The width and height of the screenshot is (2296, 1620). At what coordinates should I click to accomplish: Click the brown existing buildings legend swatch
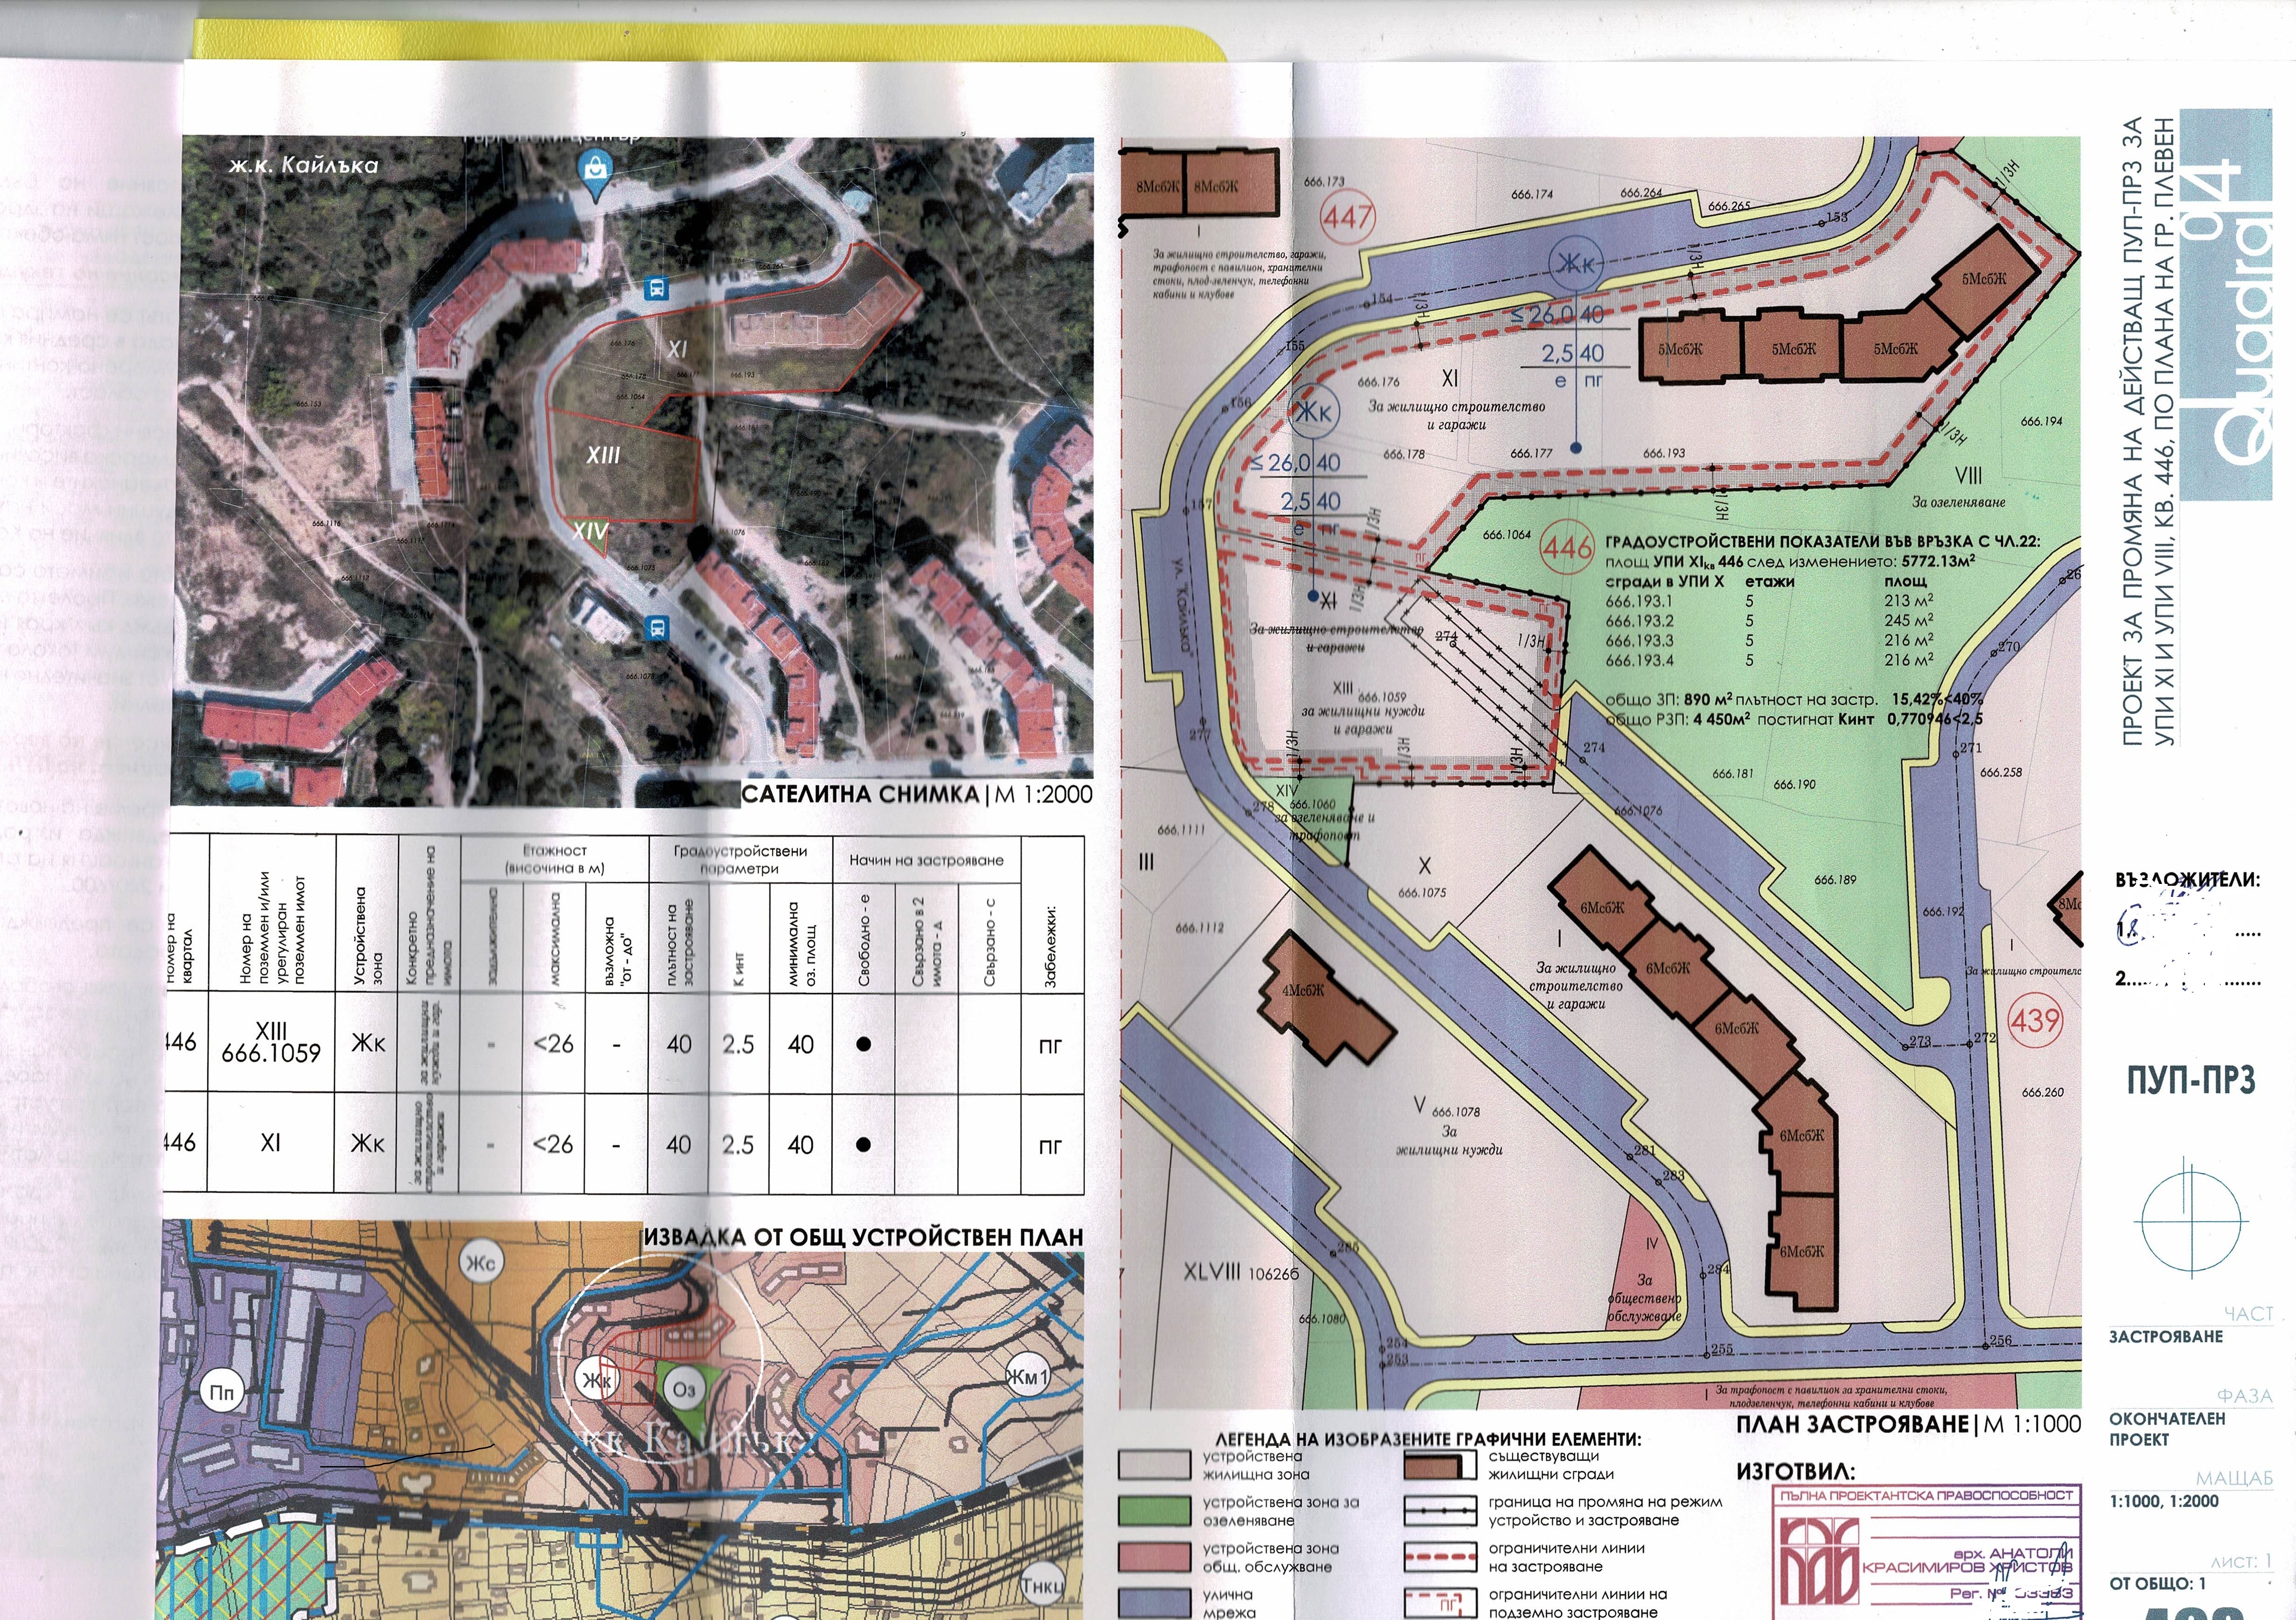(x=1440, y=1465)
